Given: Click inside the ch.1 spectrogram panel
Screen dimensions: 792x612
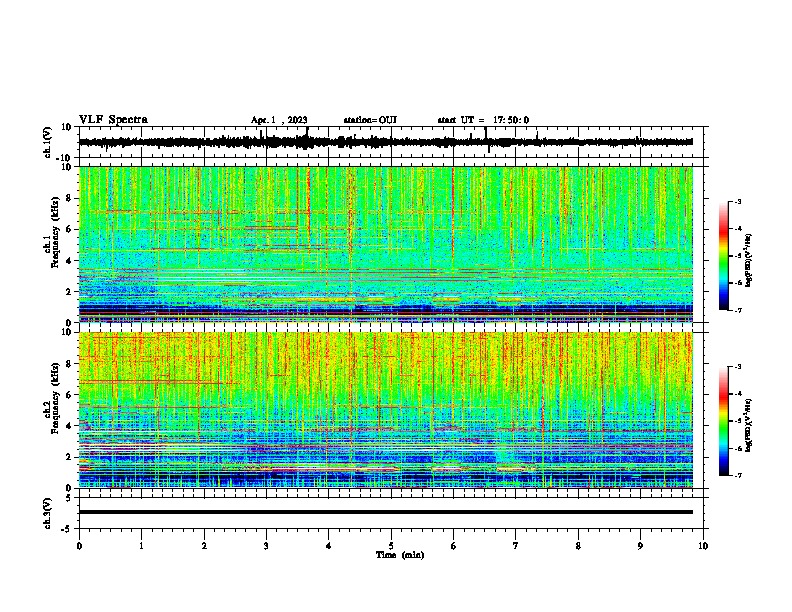Looking at the screenshot, I should click(386, 244).
